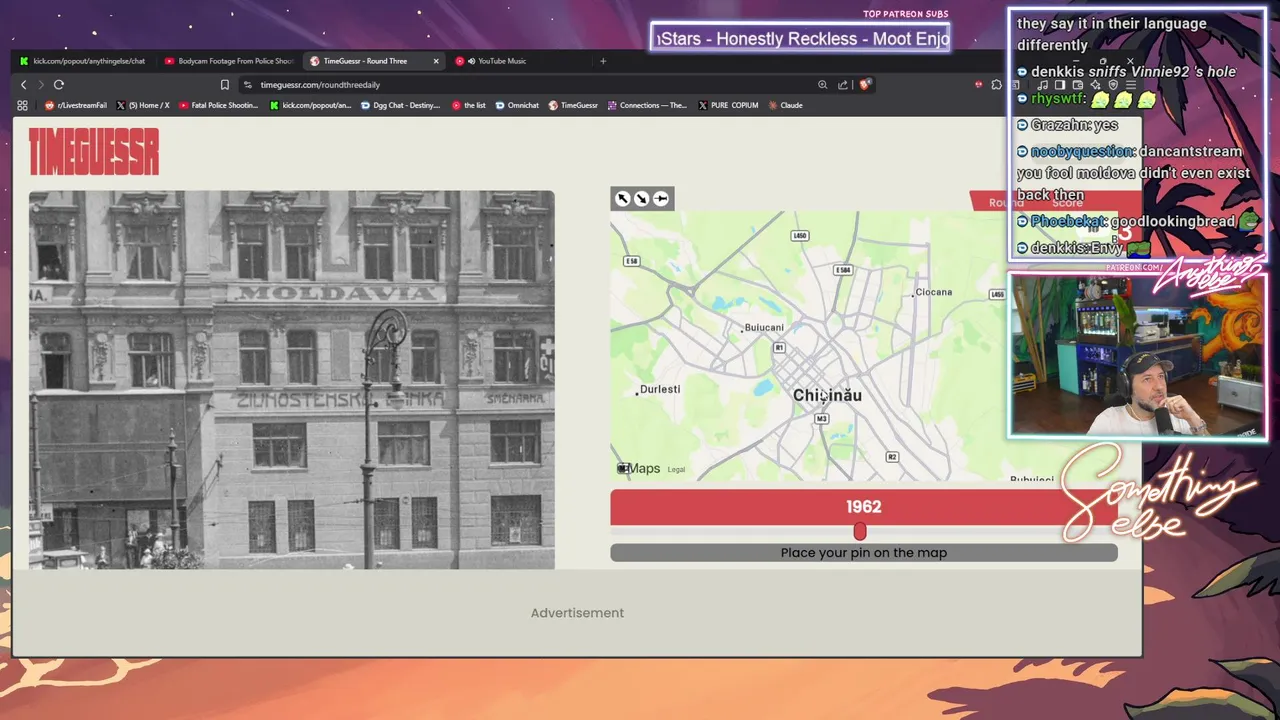Open the Fatal Police Shootin... bookmark
This screenshot has height=720, width=1280.
(218, 105)
